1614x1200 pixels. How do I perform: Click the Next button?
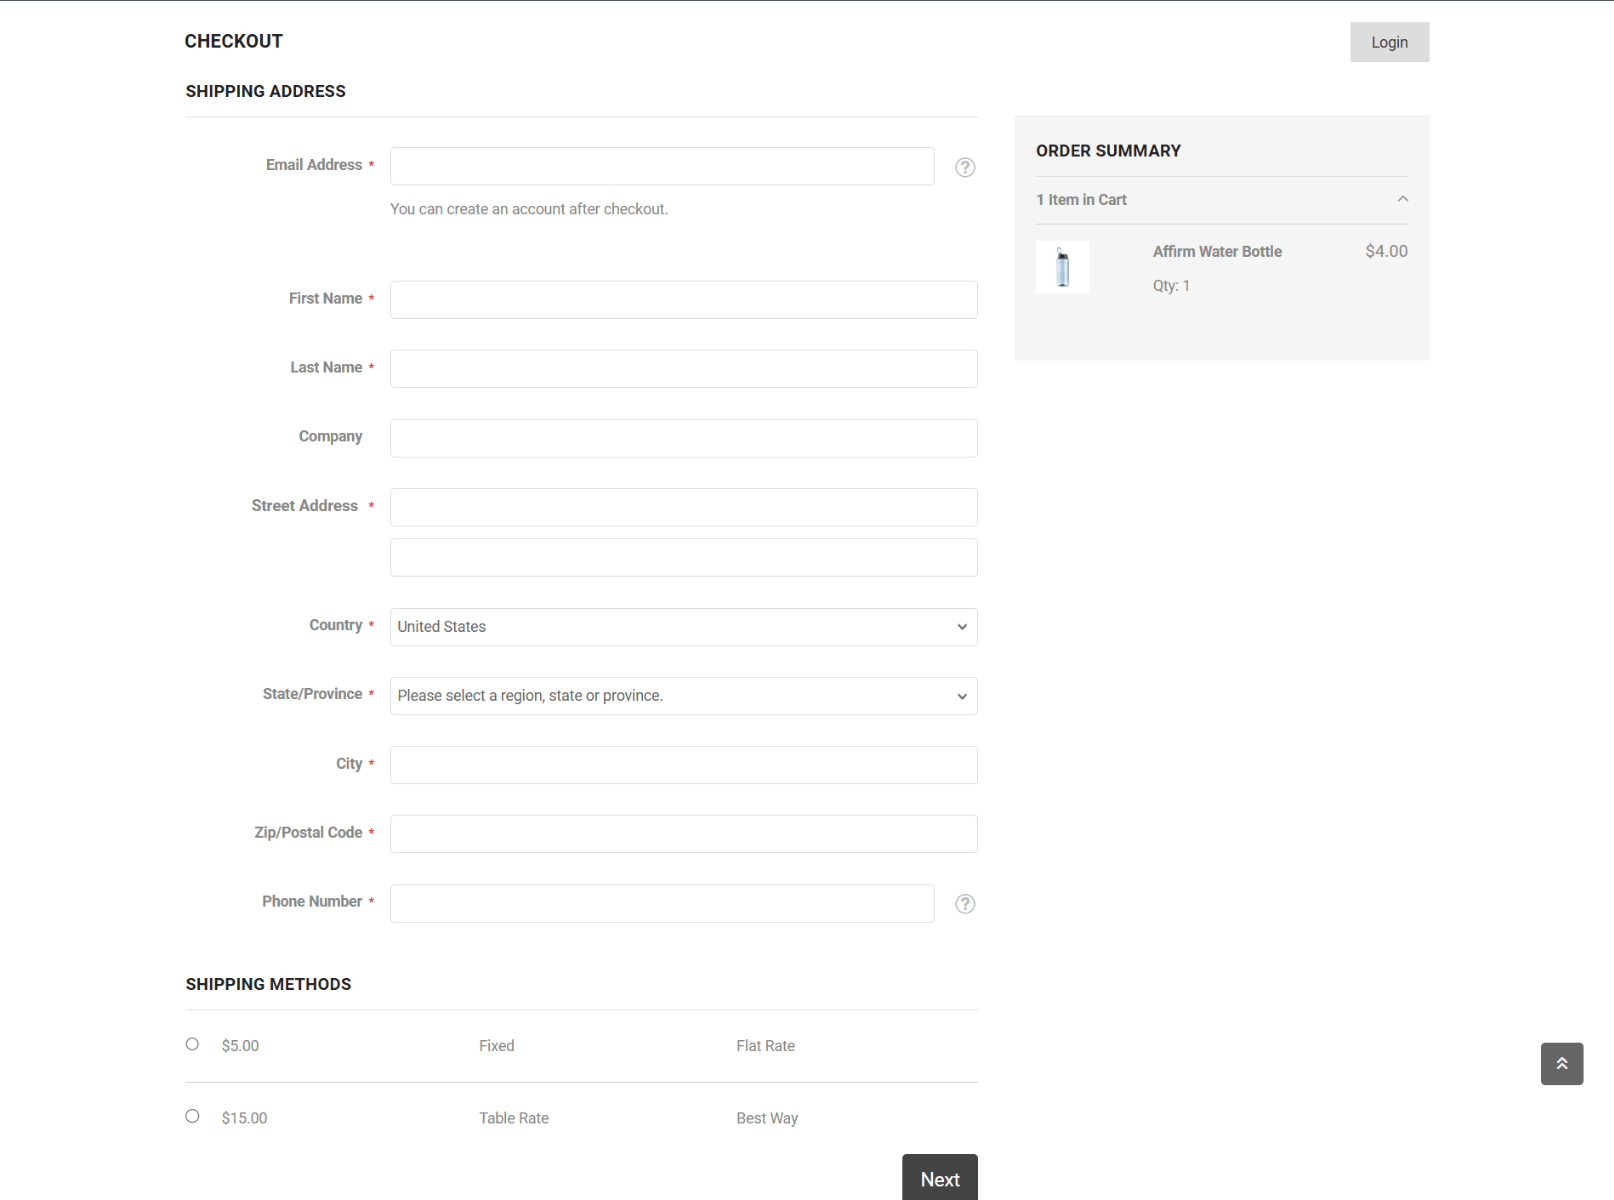click(x=939, y=1179)
